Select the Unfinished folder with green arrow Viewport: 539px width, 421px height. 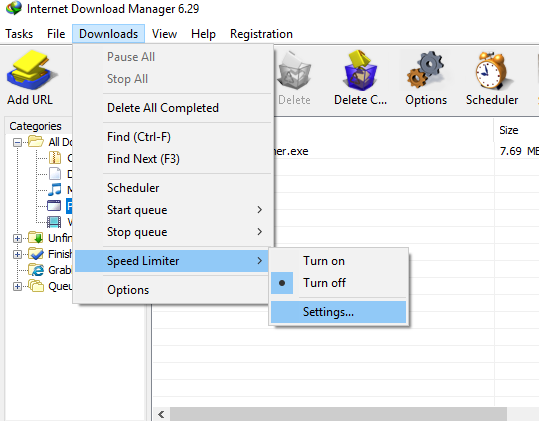36,237
